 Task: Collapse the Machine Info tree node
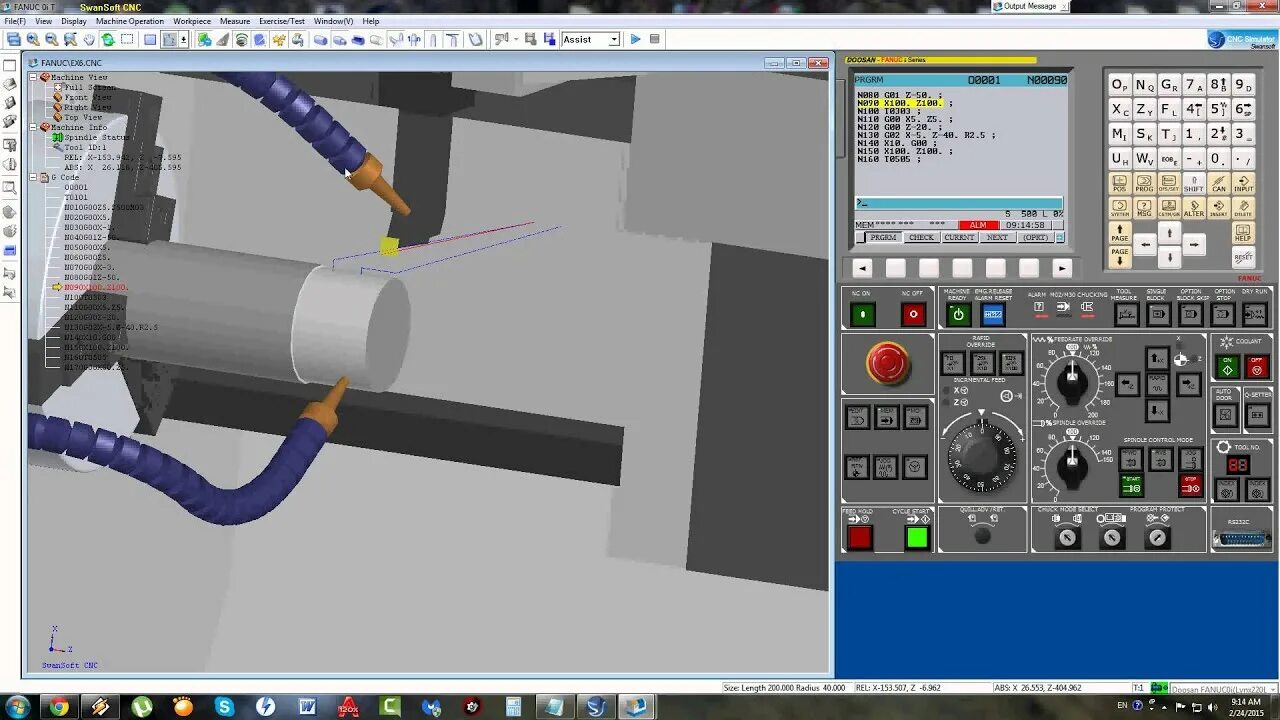34,127
